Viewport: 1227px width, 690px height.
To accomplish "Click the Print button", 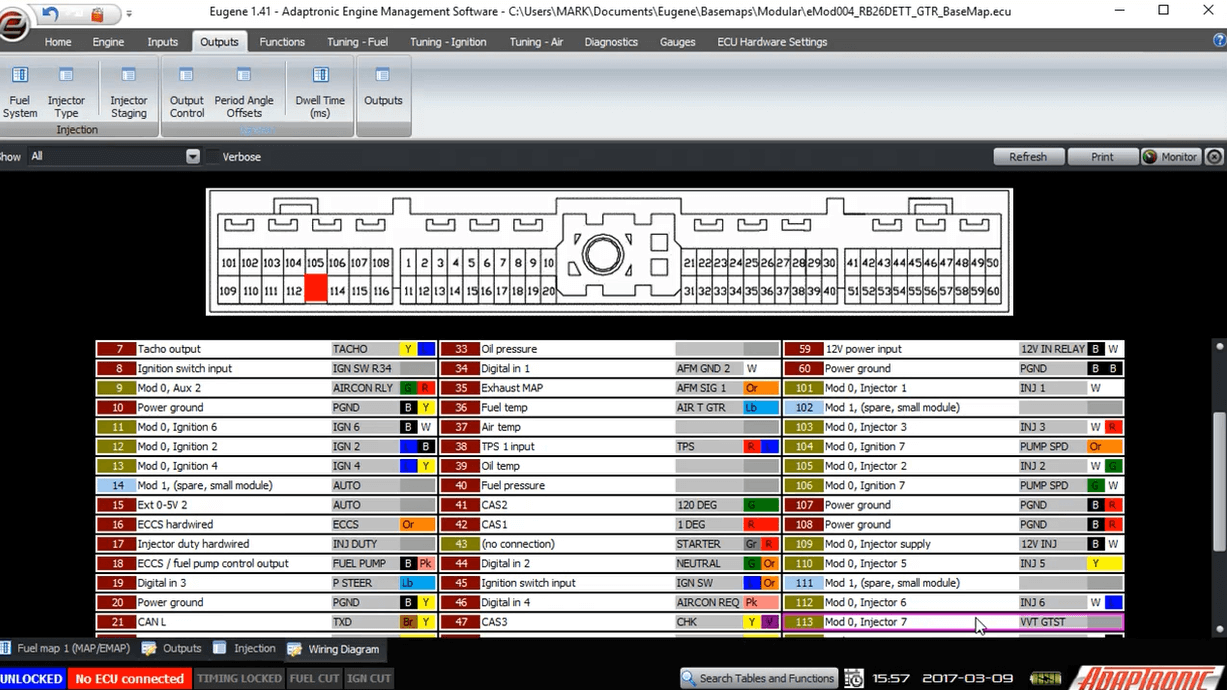I will click(x=1102, y=157).
